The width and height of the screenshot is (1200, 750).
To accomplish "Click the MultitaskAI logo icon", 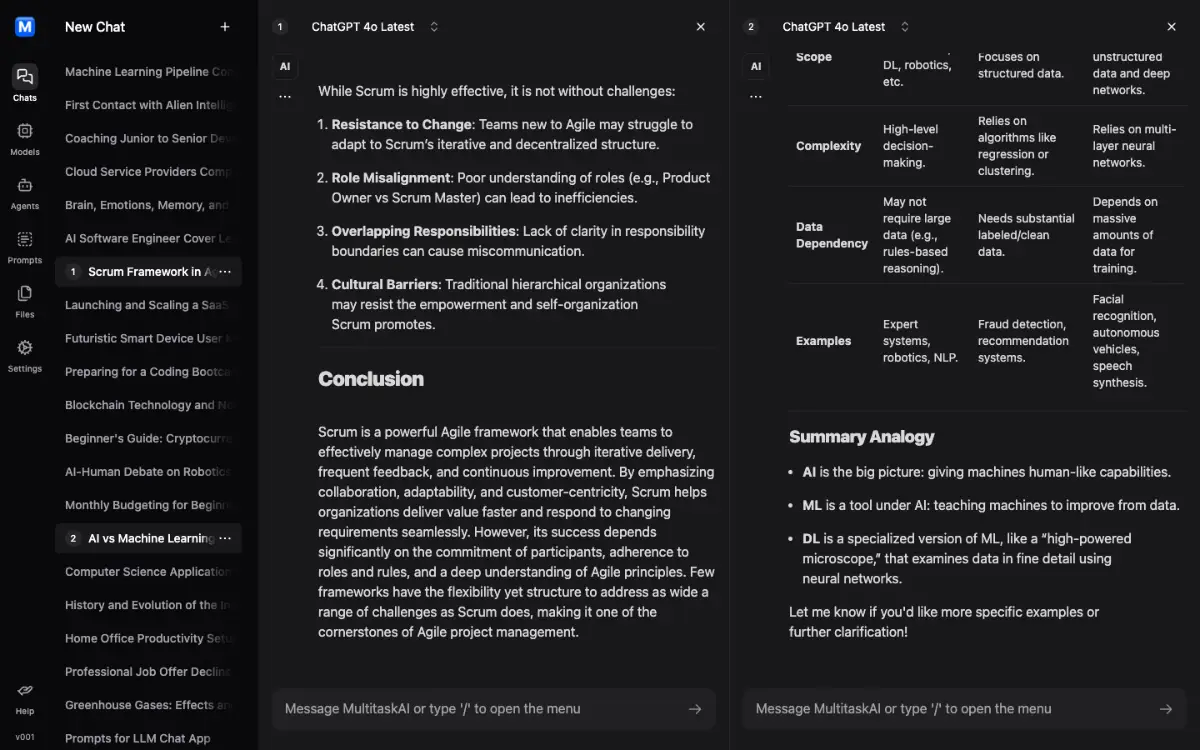I will 25,27.
